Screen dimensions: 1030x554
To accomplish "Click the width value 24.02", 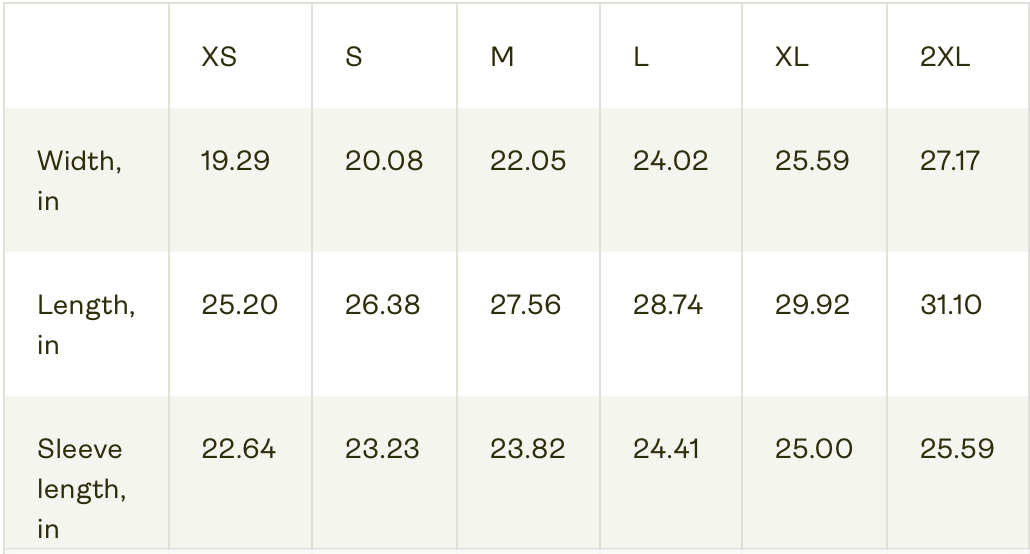I will pos(671,161).
